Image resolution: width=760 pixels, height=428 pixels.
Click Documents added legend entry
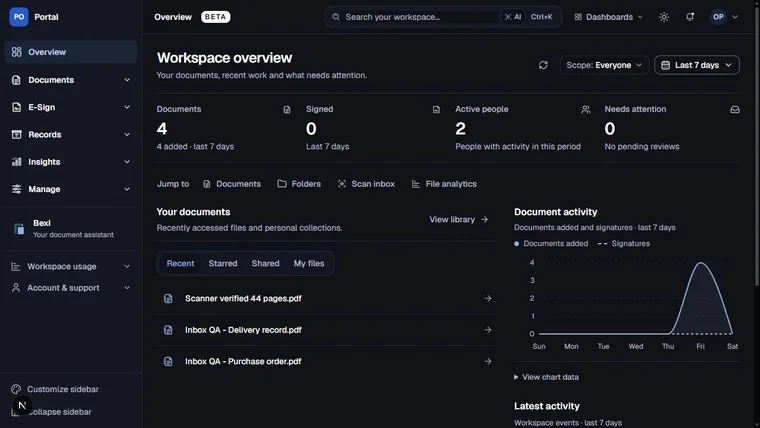pos(551,244)
